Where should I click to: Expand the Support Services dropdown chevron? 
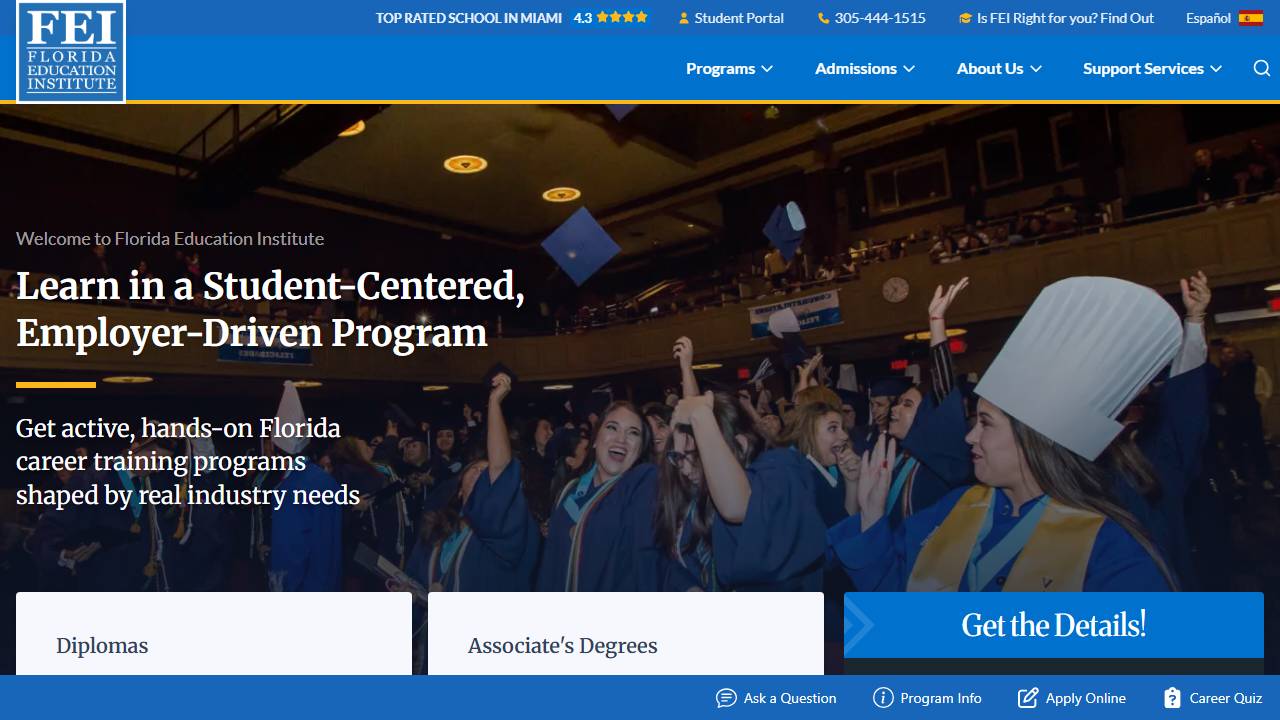(1216, 69)
